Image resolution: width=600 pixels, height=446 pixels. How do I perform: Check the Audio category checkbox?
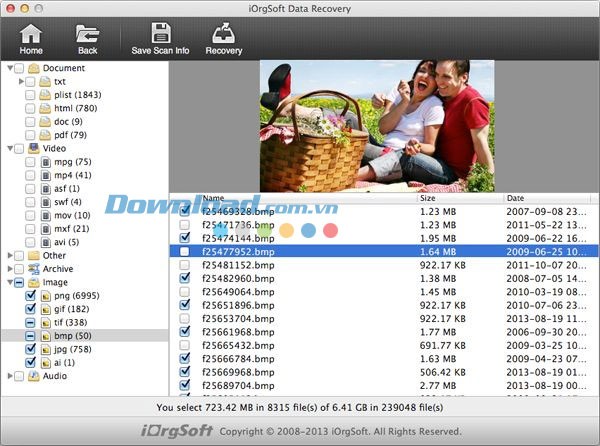[x=19, y=376]
